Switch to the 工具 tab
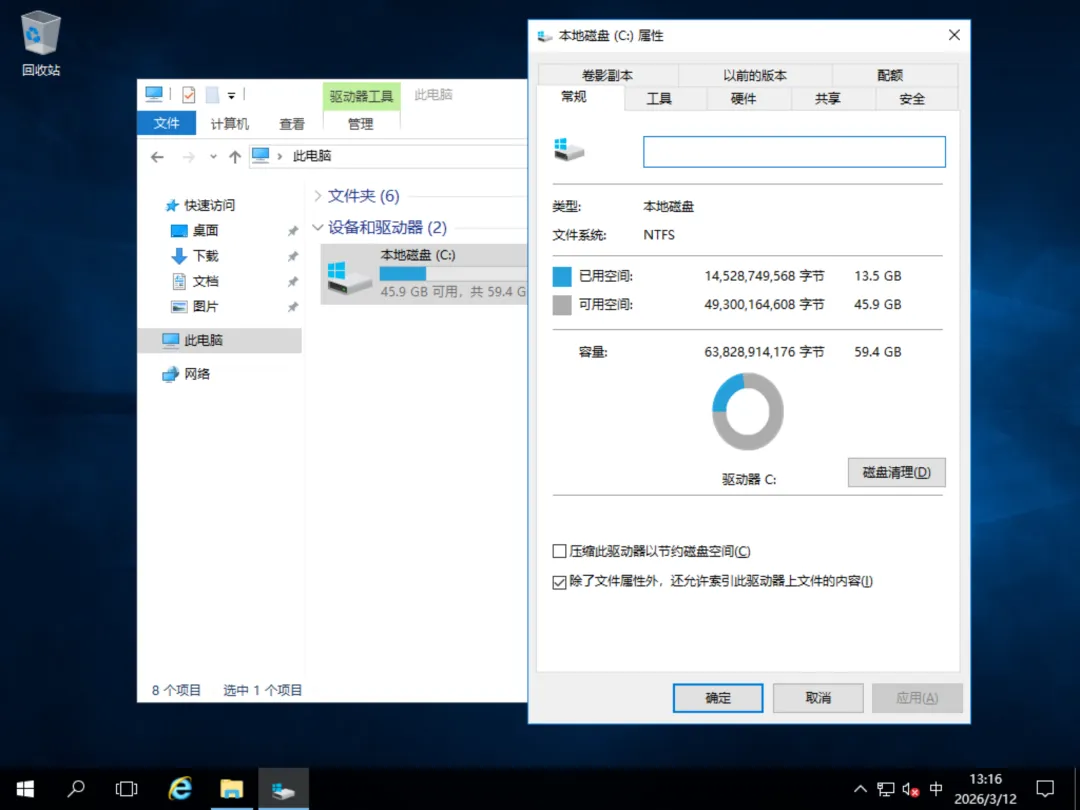 click(658, 98)
